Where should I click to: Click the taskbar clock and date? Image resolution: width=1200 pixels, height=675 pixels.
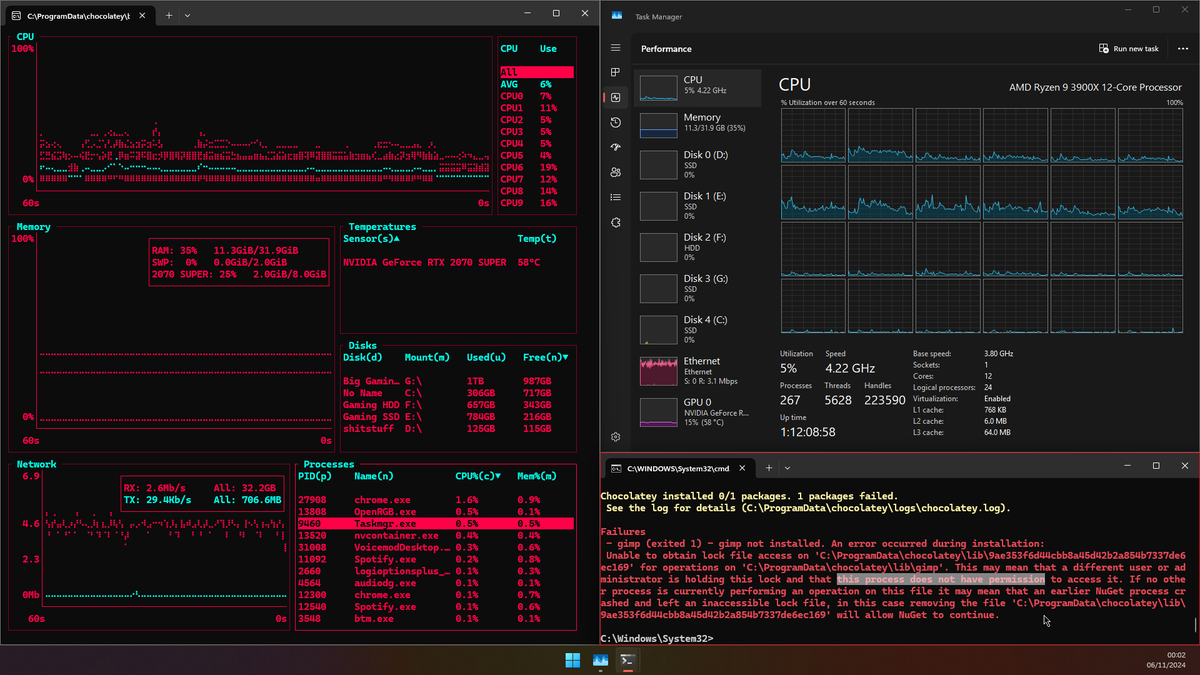(1167, 660)
